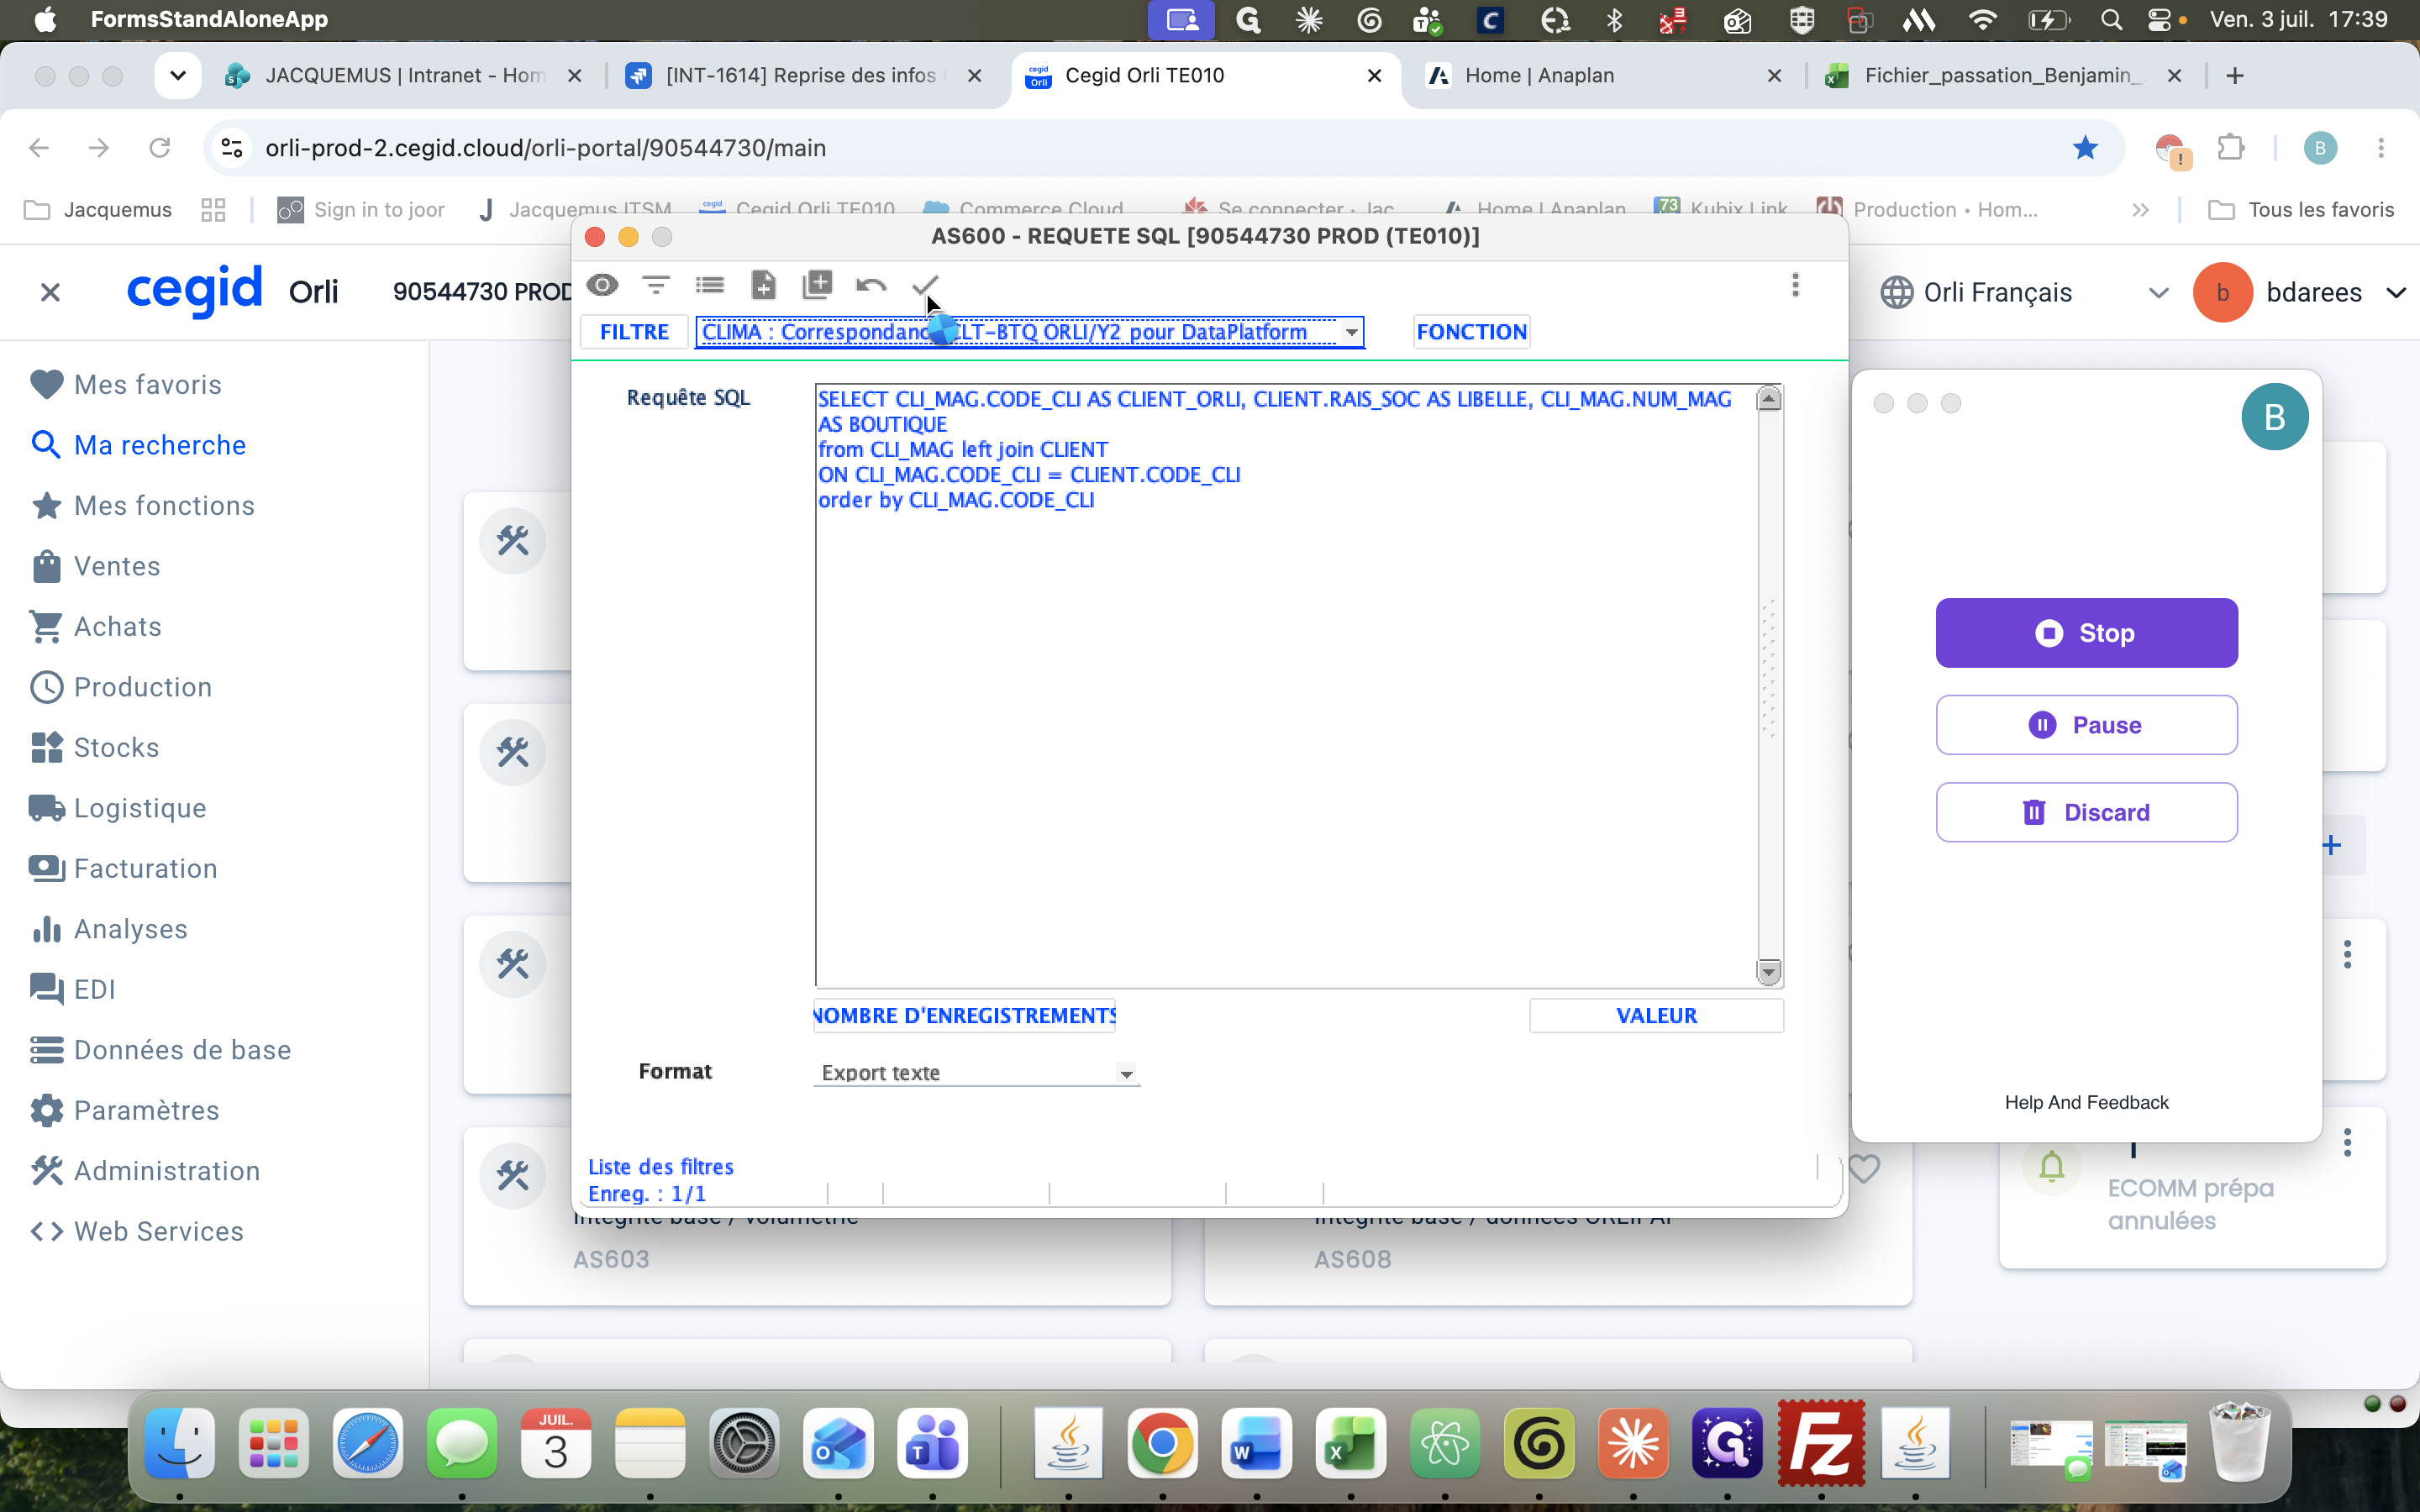Open the Orli Français language dropdown

2158,293
